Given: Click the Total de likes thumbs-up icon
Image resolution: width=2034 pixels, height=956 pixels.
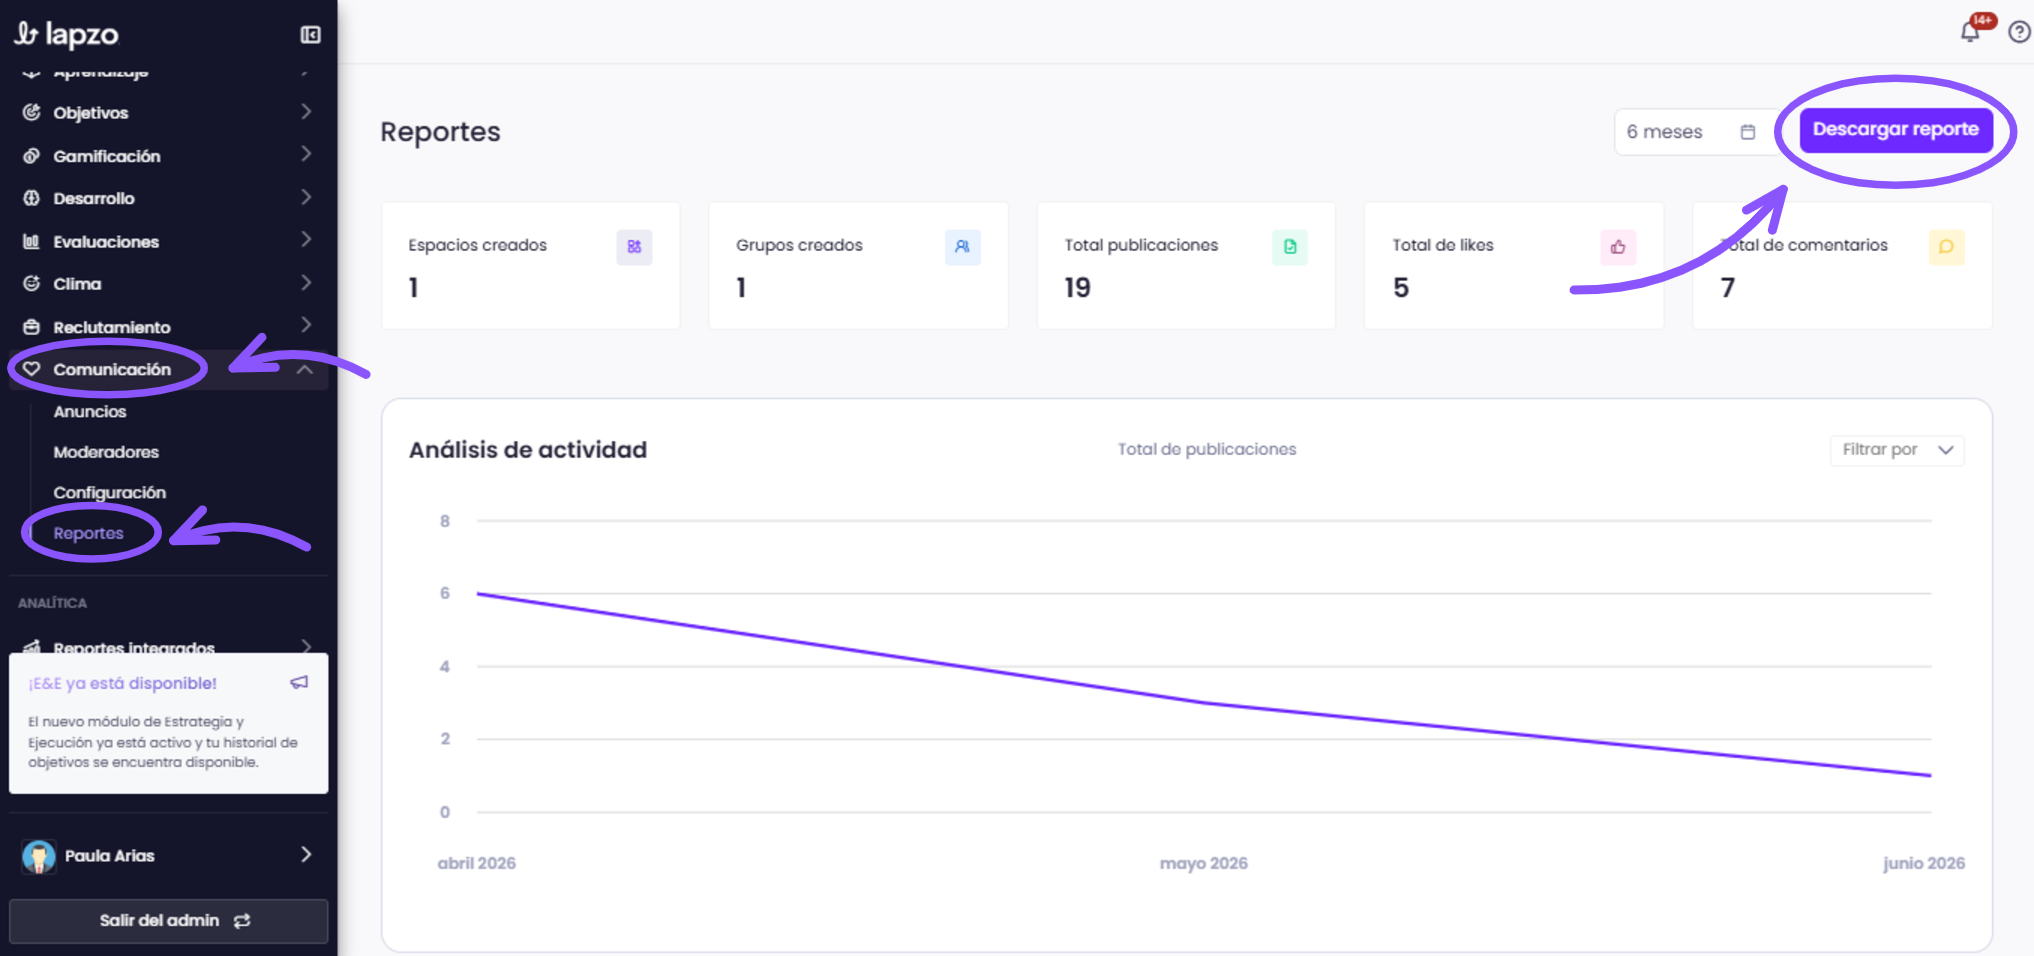Looking at the screenshot, I should point(1618,247).
